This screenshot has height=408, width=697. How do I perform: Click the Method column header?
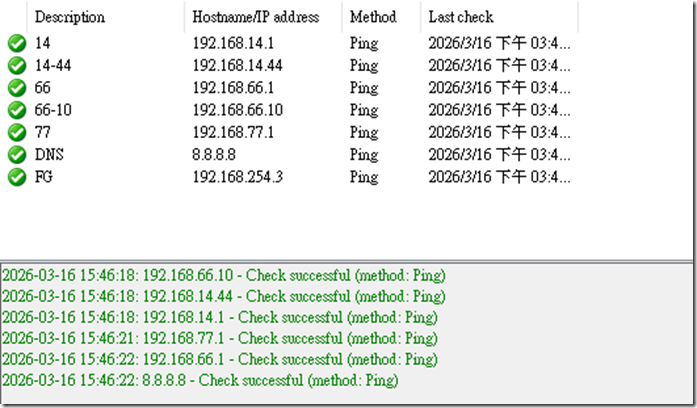(373, 17)
